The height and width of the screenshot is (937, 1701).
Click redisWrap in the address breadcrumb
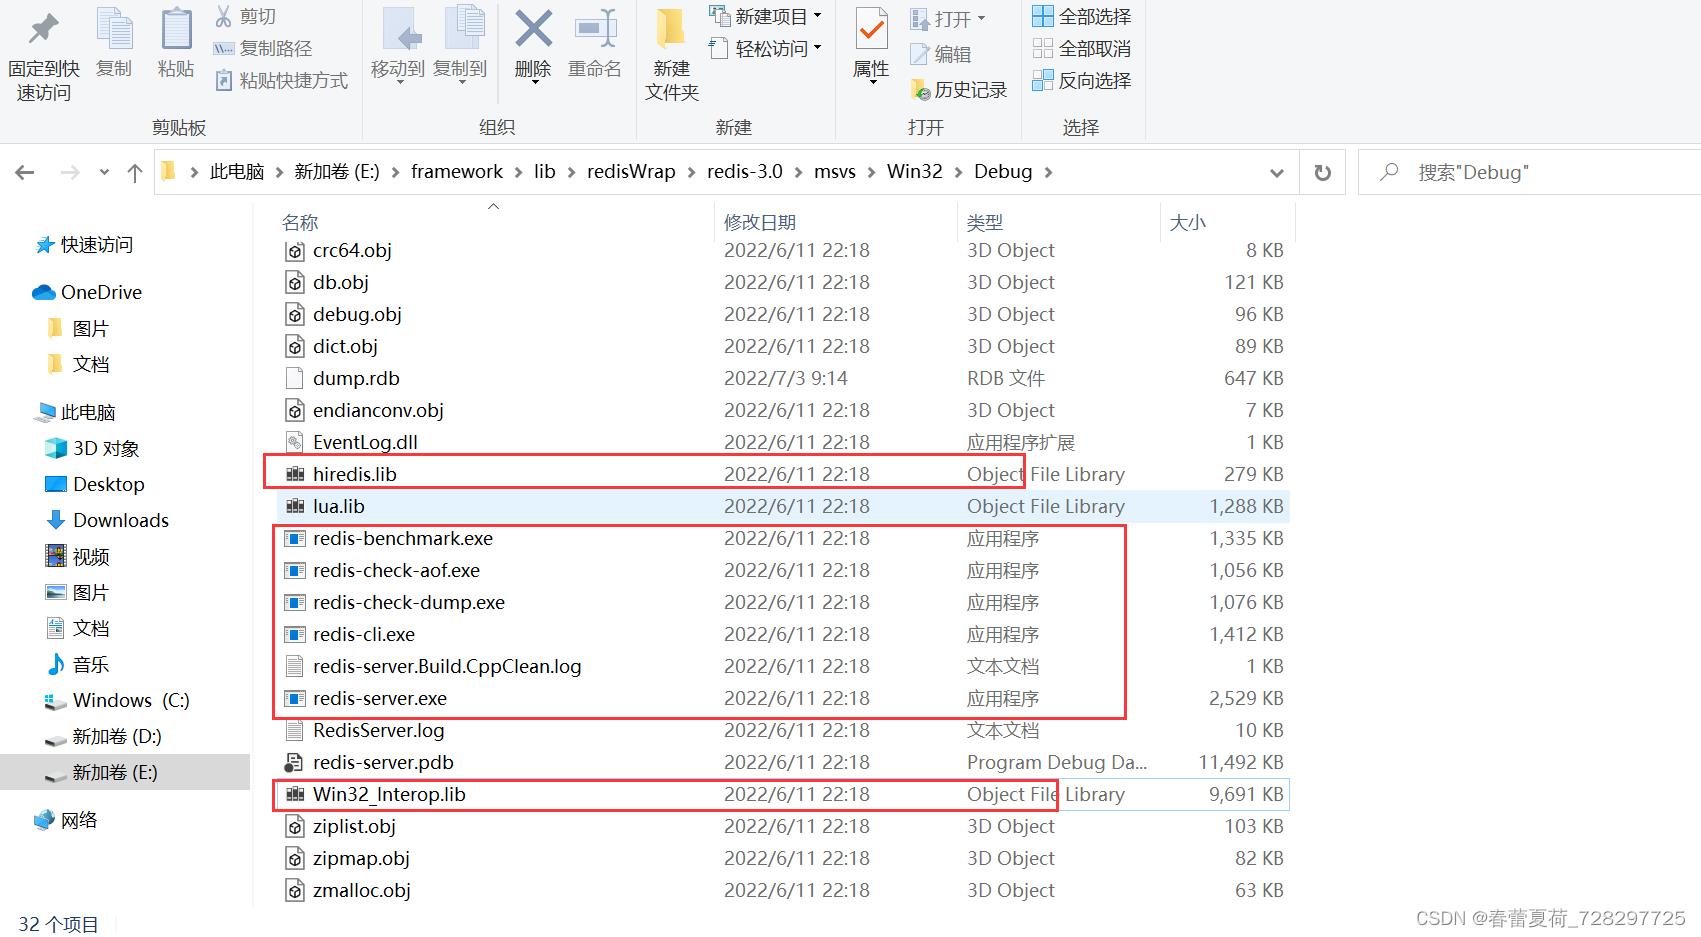(631, 172)
